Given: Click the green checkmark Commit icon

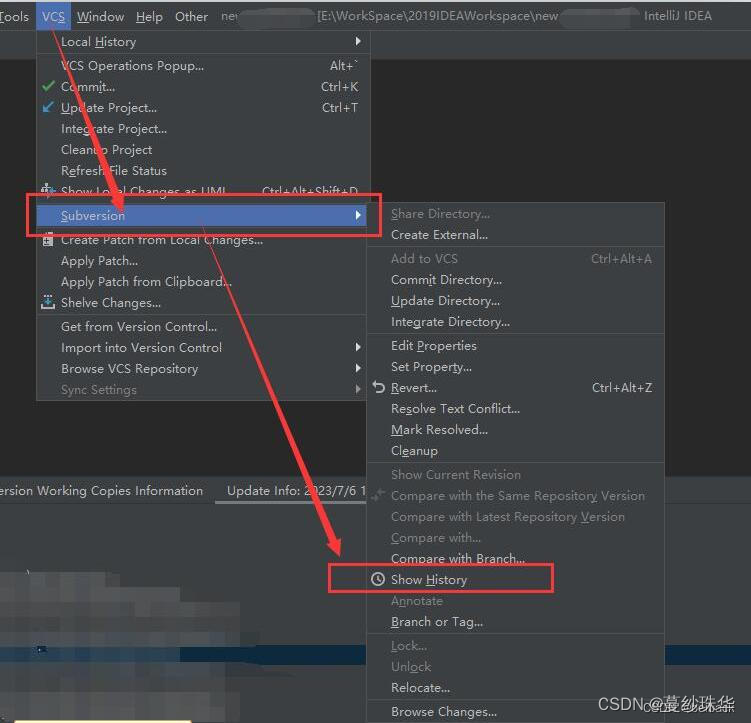Looking at the screenshot, I should point(48,86).
